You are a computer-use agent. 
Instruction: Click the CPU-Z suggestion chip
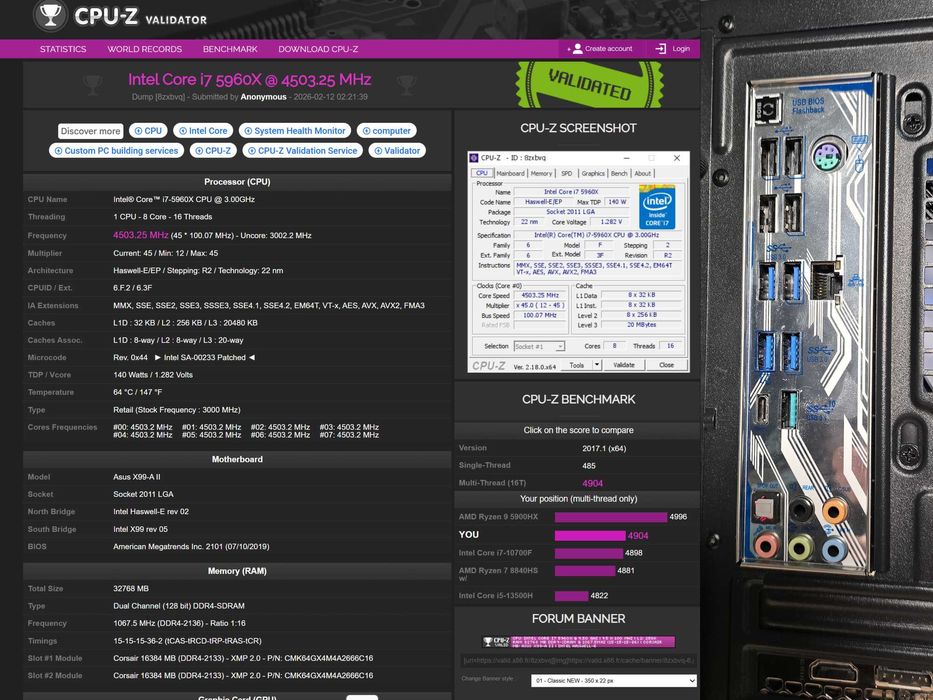[x=213, y=151]
